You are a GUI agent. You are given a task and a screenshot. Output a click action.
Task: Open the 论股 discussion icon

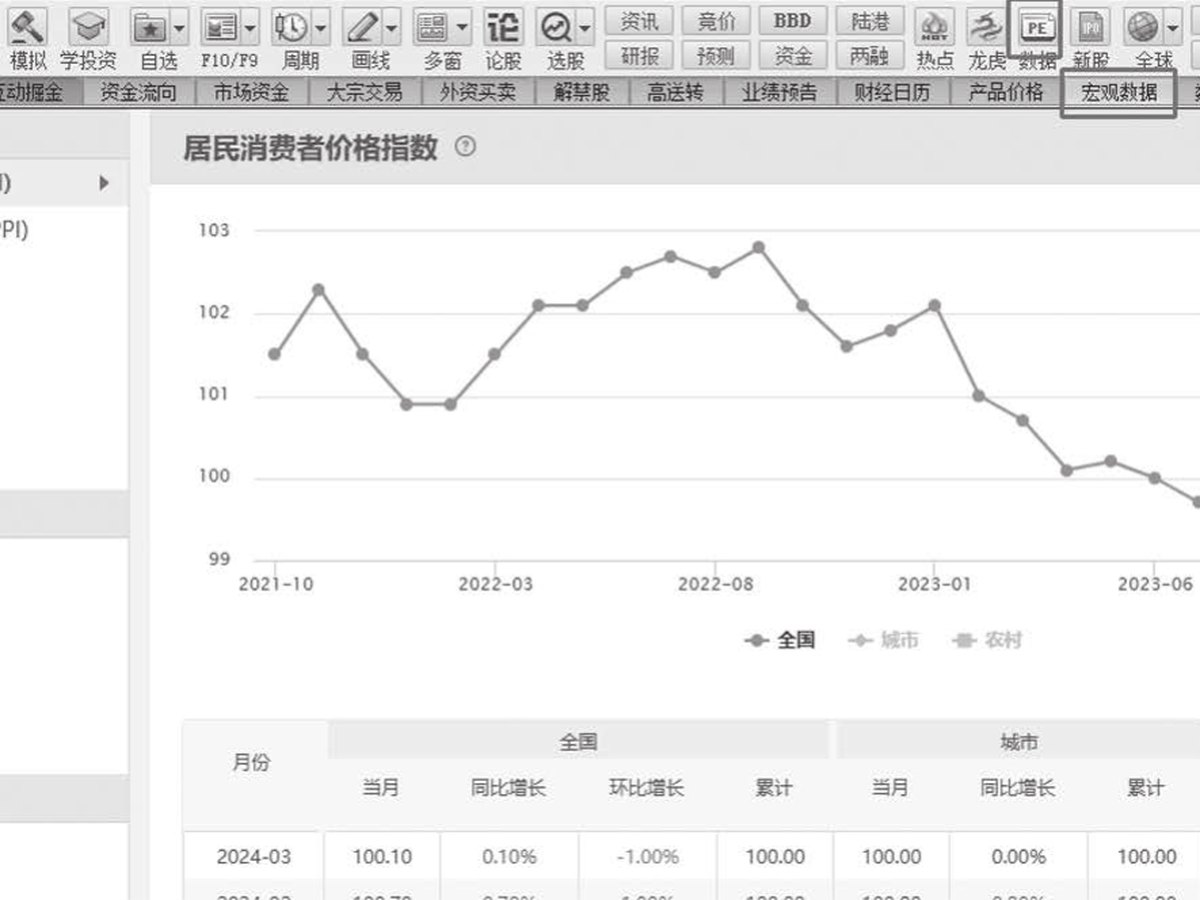pyautogui.click(x=503, y=26)
